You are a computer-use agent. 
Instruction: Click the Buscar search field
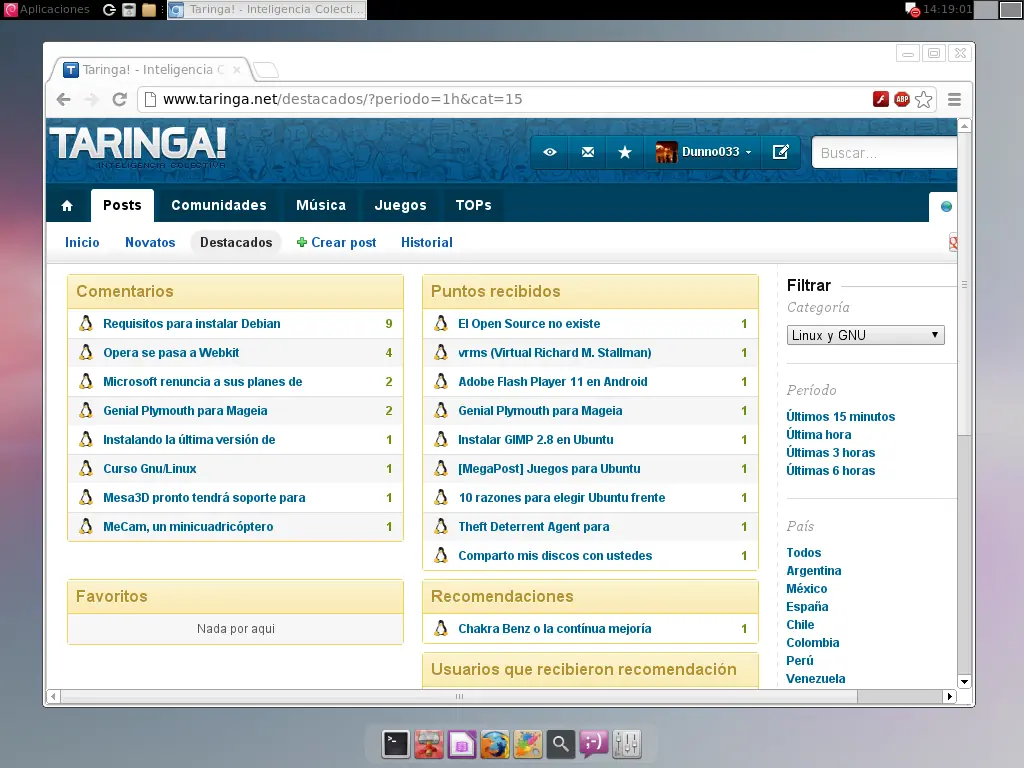tap(884, 153)
